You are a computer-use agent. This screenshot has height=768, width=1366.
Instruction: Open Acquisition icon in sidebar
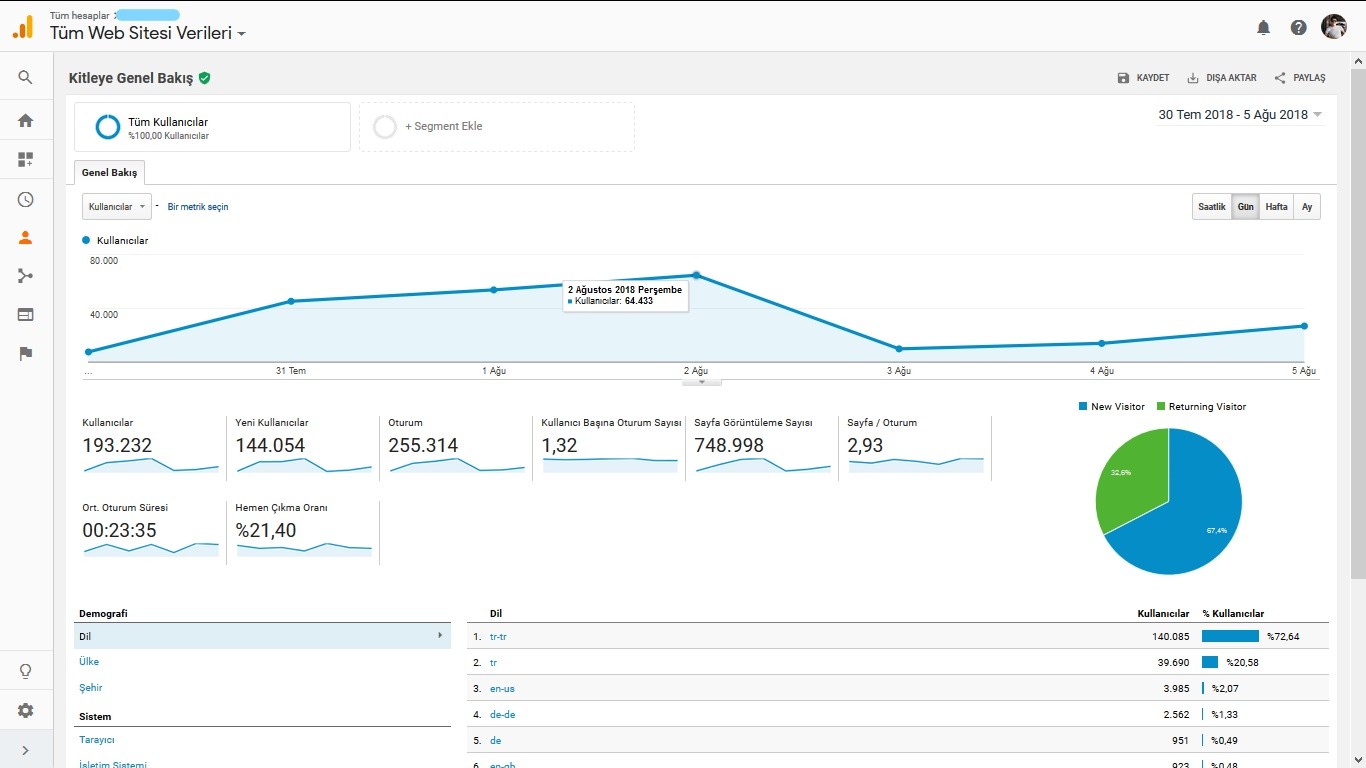tap(25, 276)
